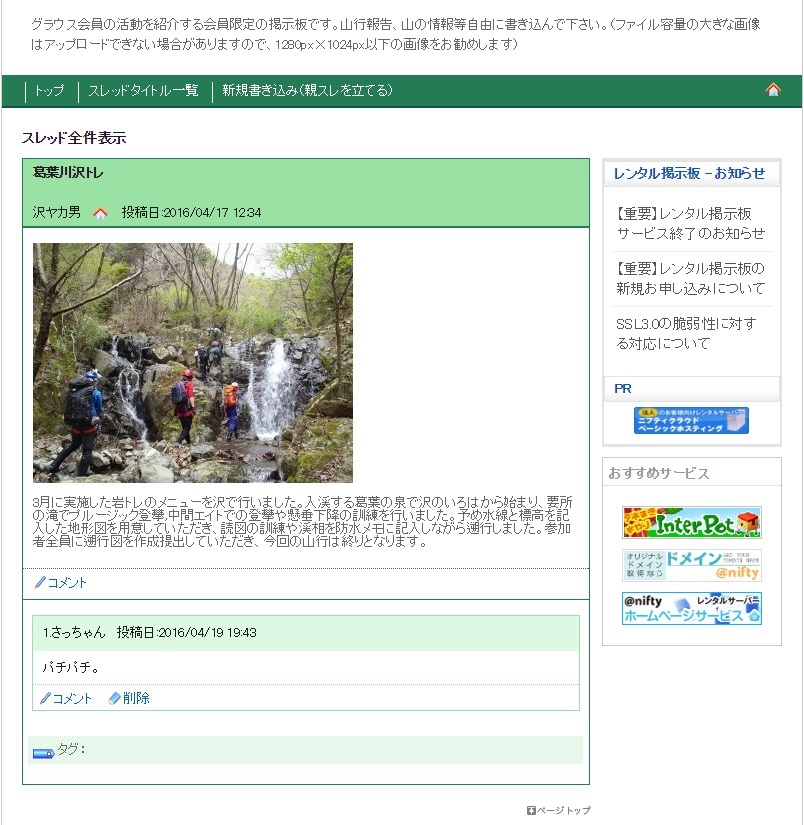
Task: Click the house icon beside 沢ヤカ男
Action: click(100, 213)
